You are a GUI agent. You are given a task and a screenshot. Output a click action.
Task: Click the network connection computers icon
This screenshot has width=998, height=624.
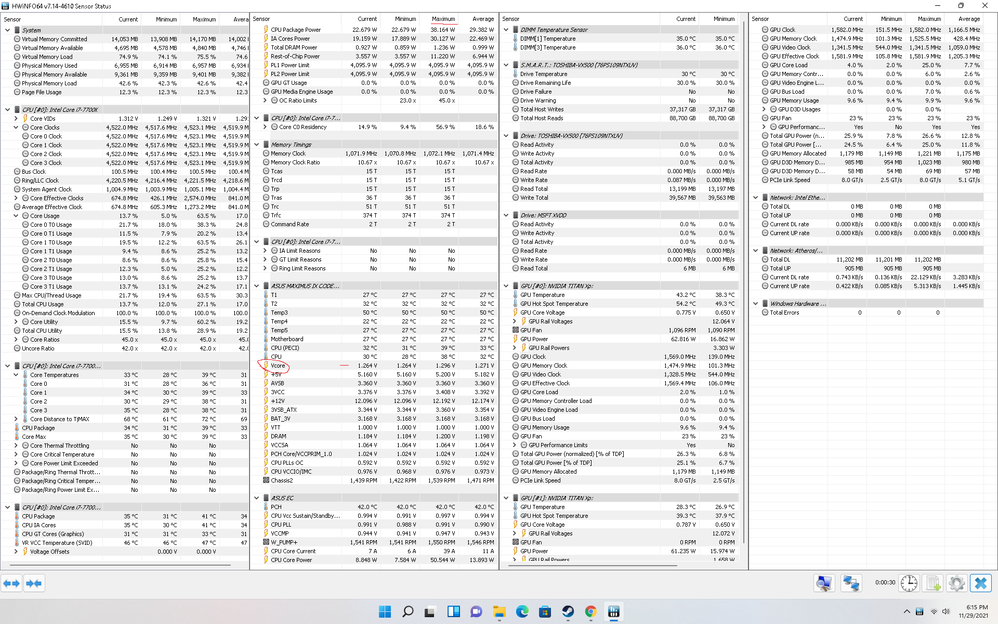coord(851,583)
